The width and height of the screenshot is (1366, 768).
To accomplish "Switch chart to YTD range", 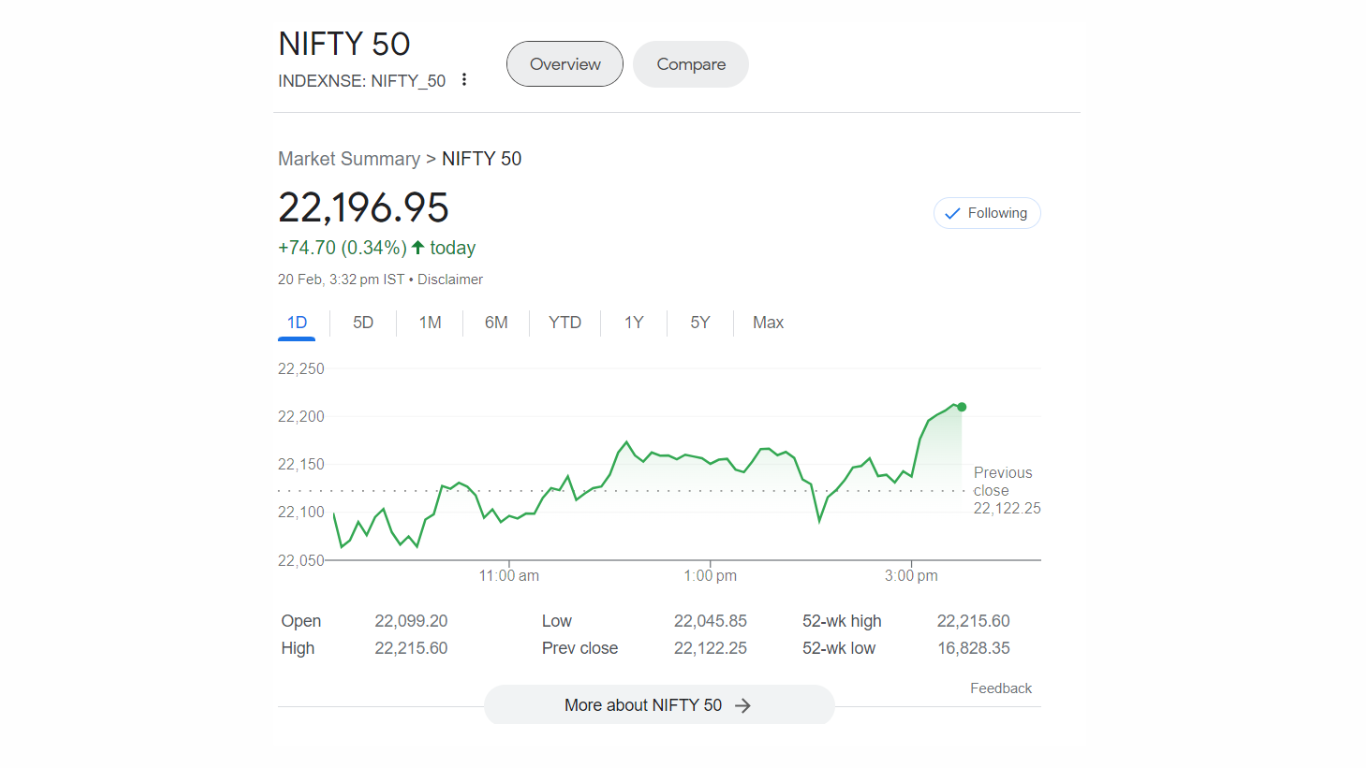I will pyautogui.click(x=565, y=322).
